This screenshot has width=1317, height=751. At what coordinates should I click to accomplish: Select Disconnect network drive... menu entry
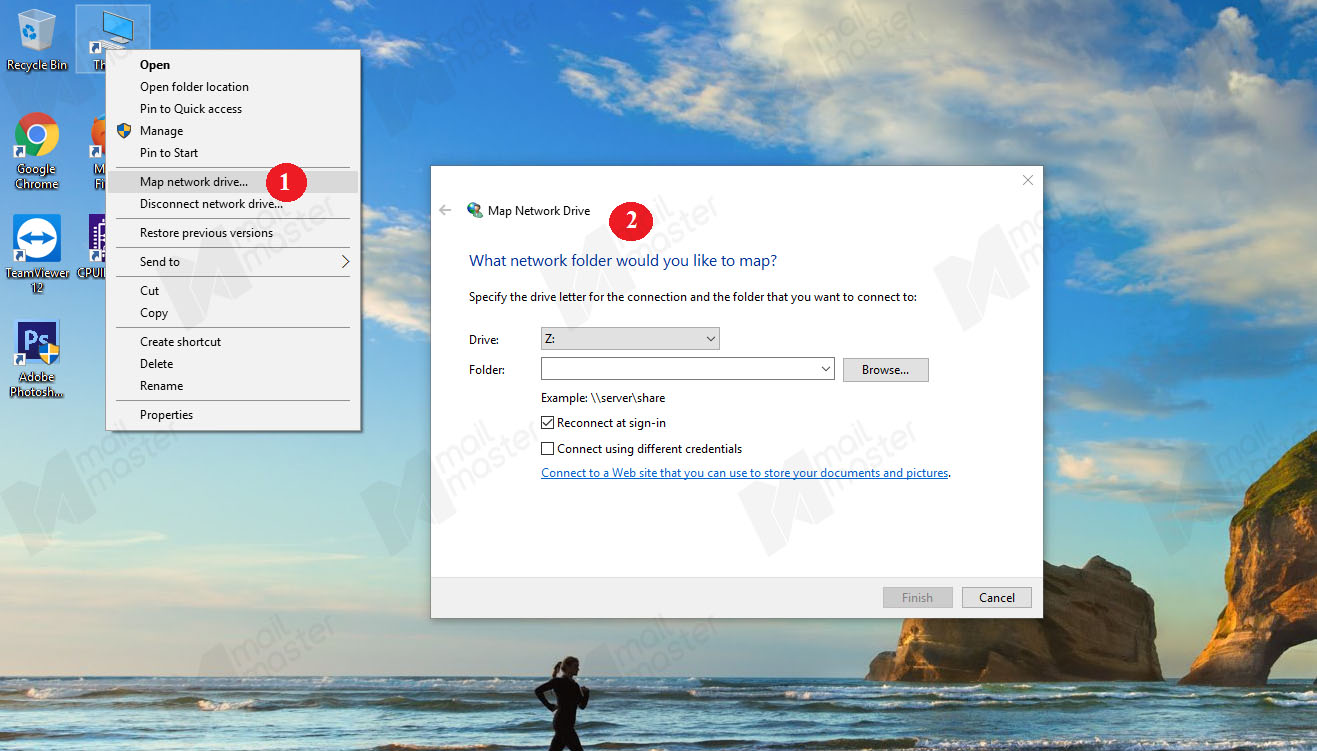233,204
